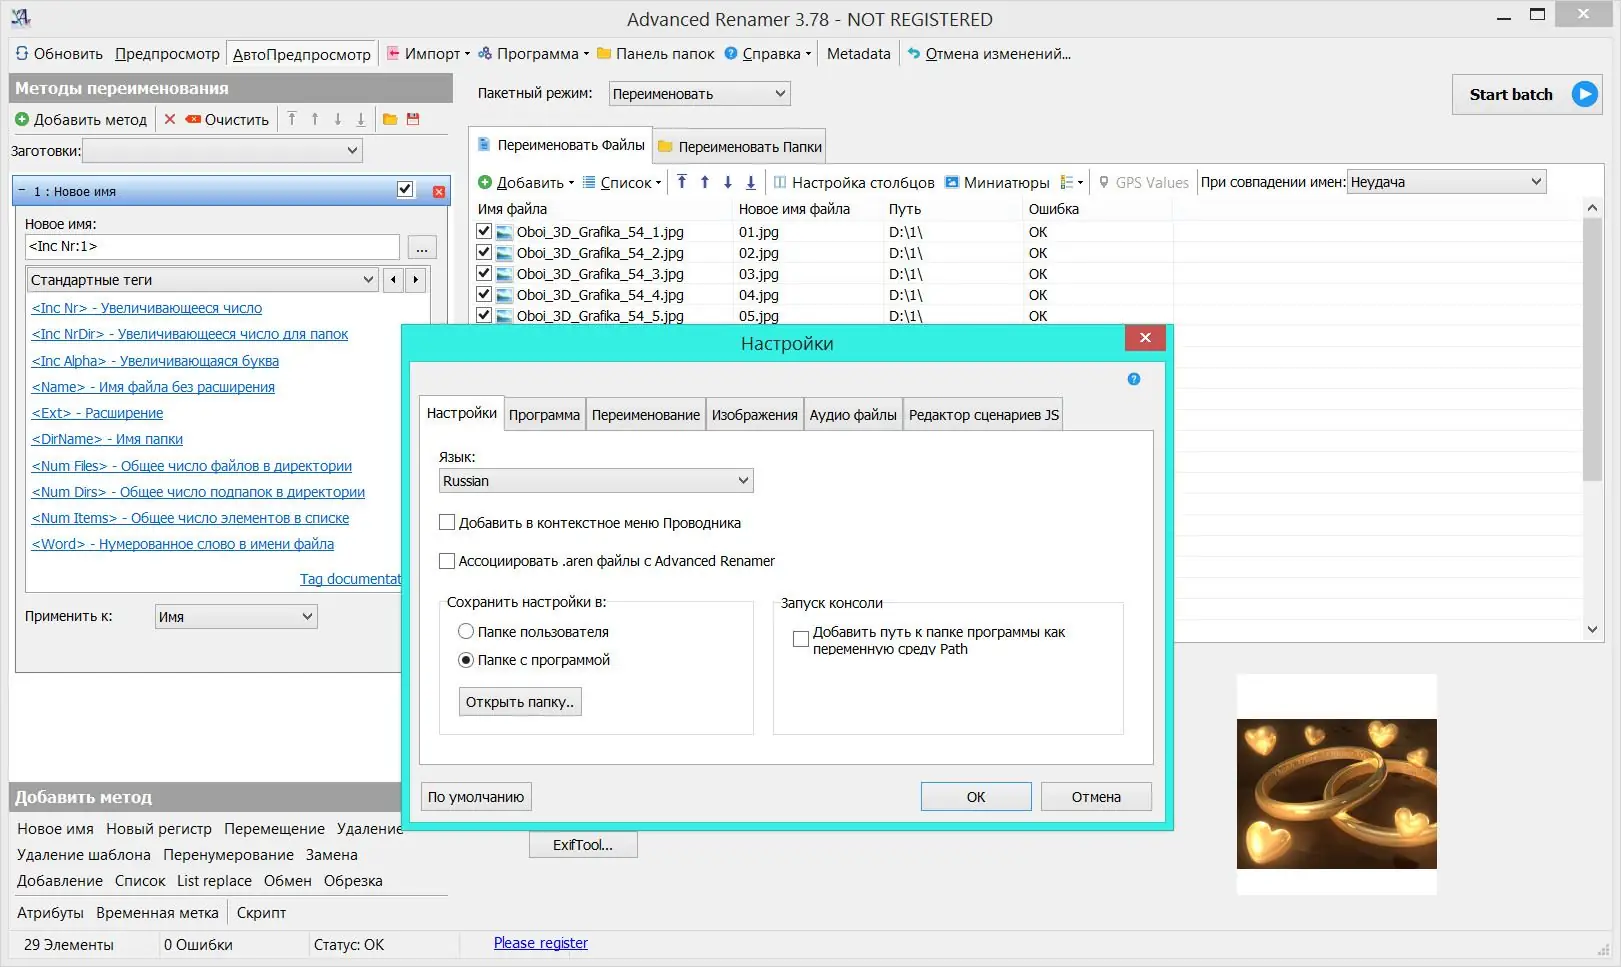
Task: Click the file list vertical scrollbar
Action: (x=1593, y=419)
